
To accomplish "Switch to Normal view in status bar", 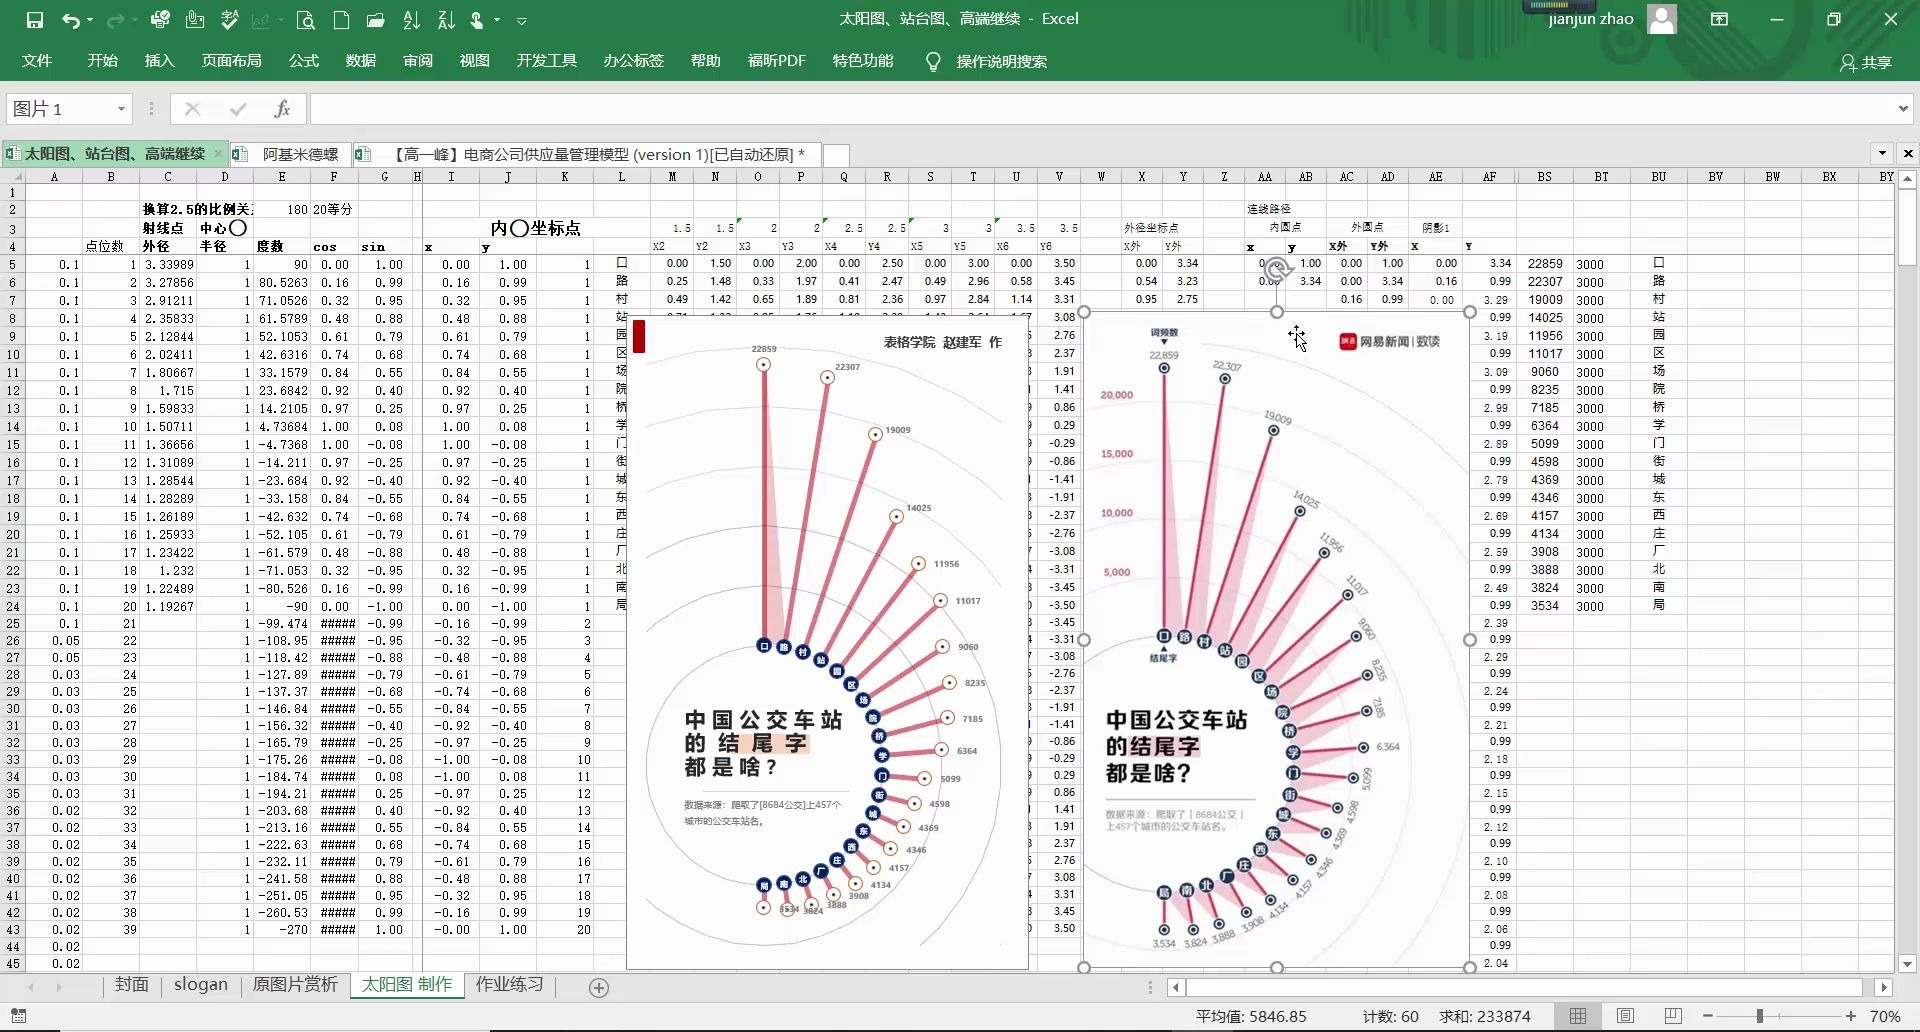I will pyautogui.click(x=1578, y=1016).
